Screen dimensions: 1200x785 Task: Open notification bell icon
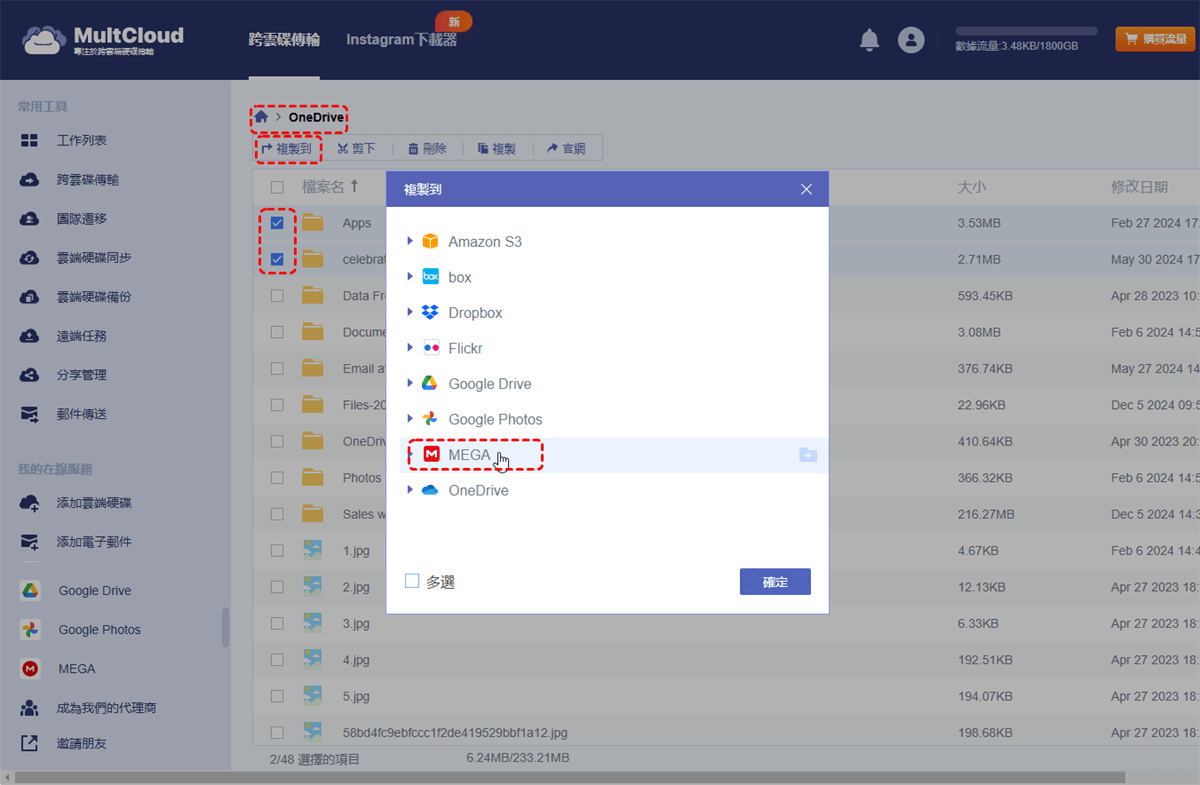[x=870, y=40]
